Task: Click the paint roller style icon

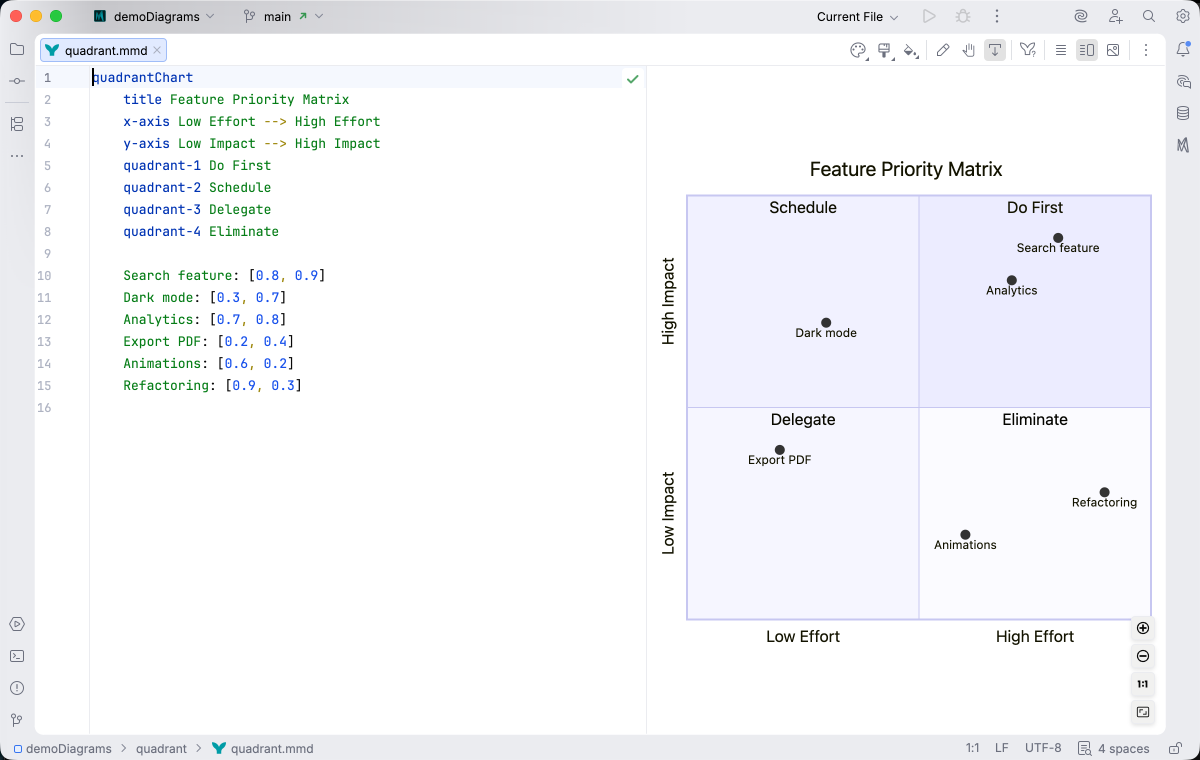Action: tap(884, 50)
